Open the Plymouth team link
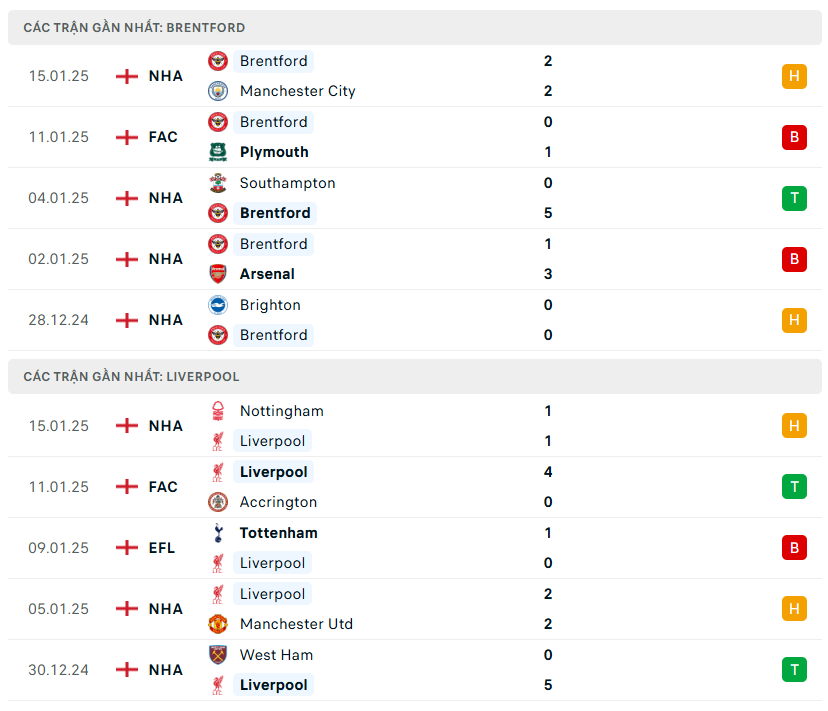828x711 pixels. pyautogui.click(x=274, y=152)
